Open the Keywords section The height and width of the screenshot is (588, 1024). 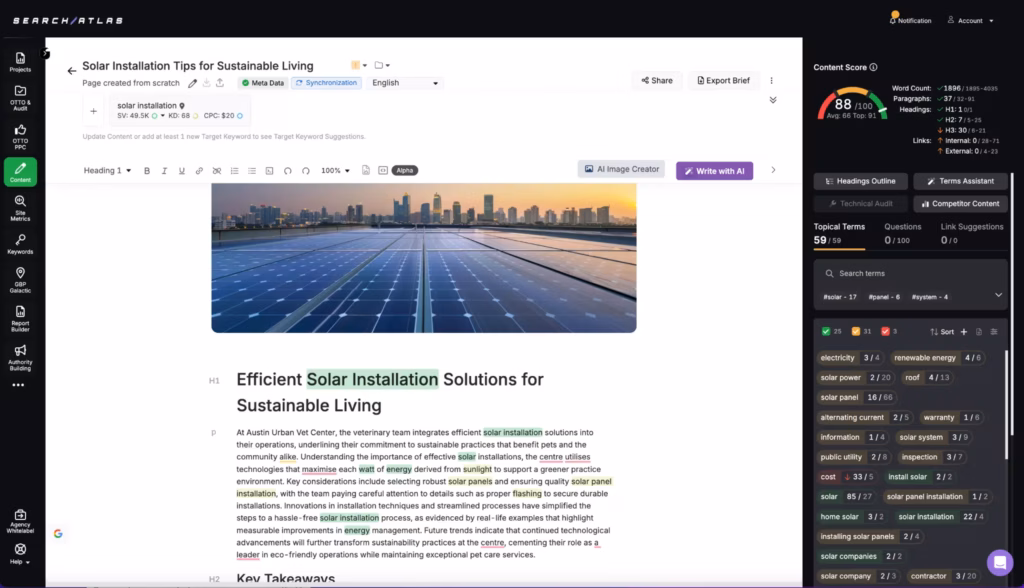click(20, 243)
